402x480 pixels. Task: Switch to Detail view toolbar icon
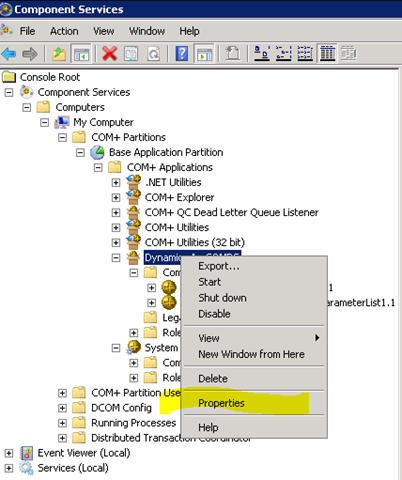tap(327, 53)
